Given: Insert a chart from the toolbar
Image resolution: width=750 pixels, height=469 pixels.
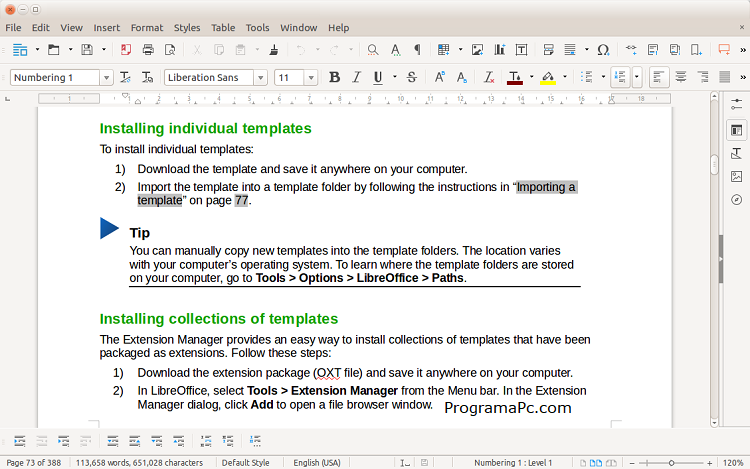Looking at the screenshot, I should 499,50.
